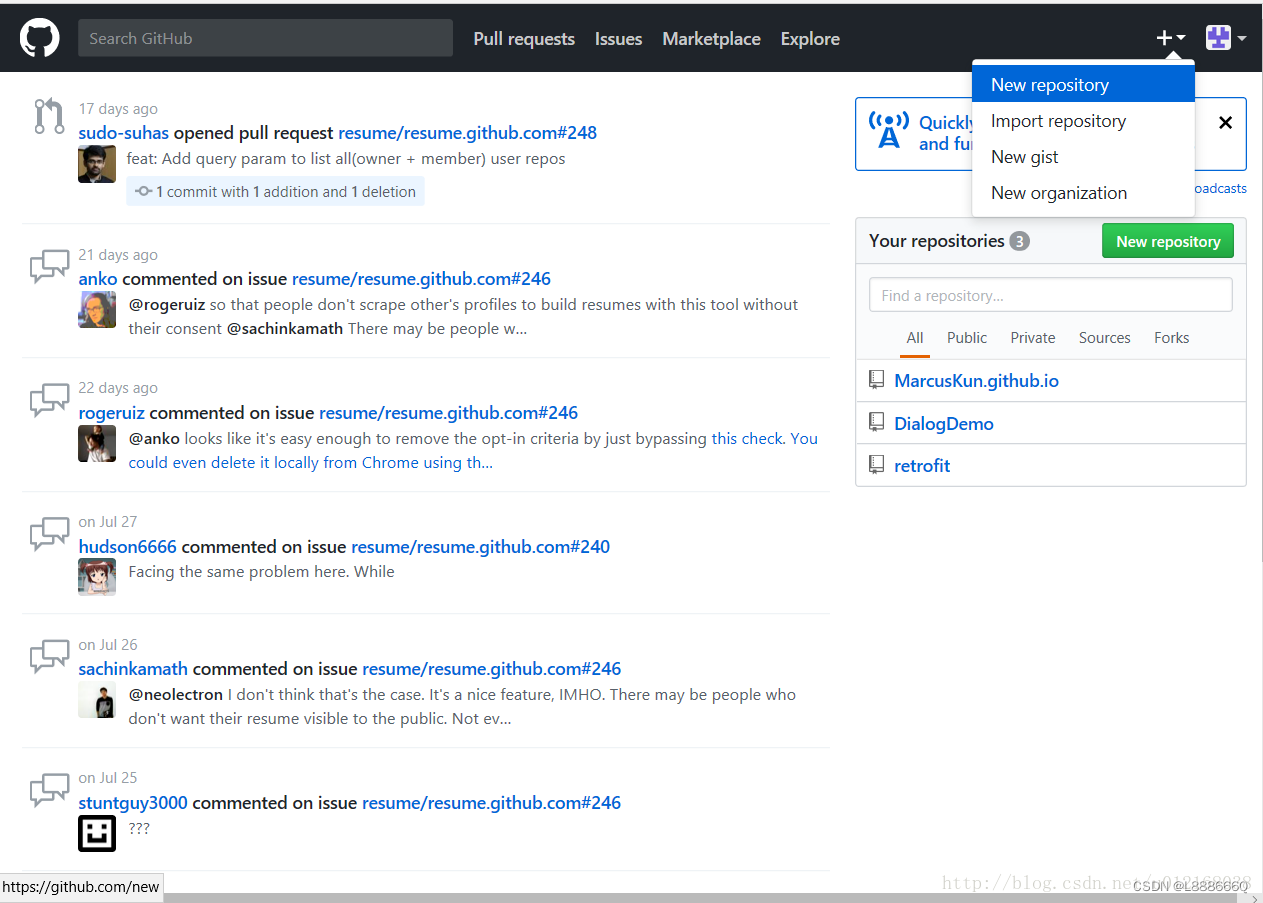
Task: Click repo icon next to MarcusKun.github.io
Action: pos(877,380)
